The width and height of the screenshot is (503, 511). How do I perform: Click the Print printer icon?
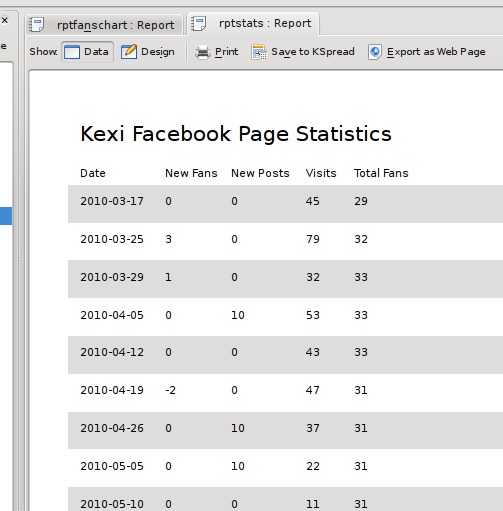(x=203, y=52)
